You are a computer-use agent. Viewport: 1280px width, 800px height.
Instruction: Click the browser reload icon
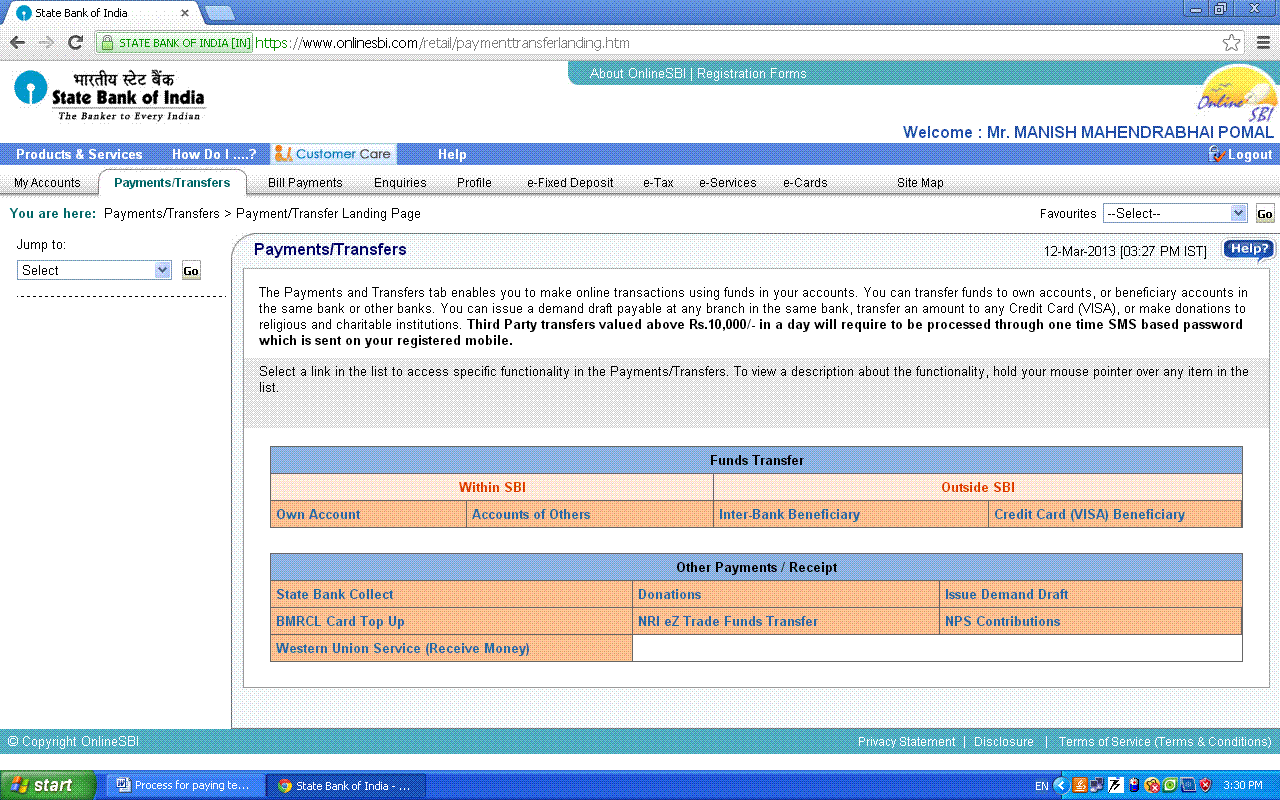click(x=75, y=43)
